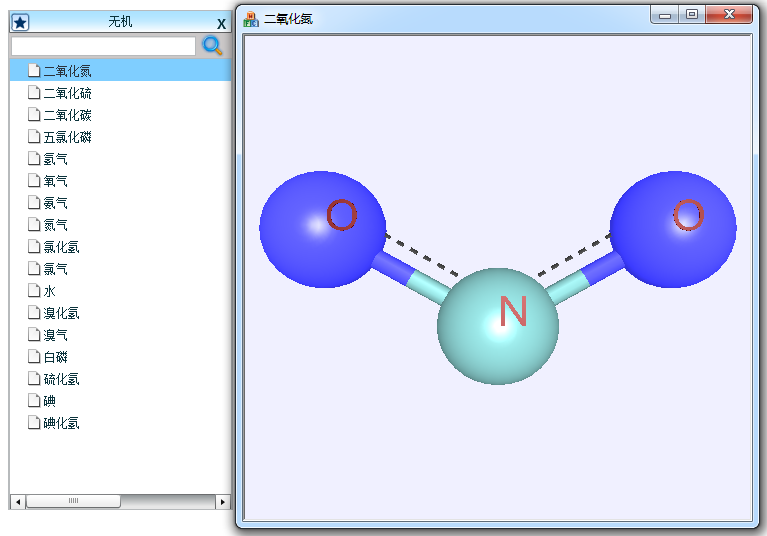Click the scroll-right arrow of the list

point(222,501)
